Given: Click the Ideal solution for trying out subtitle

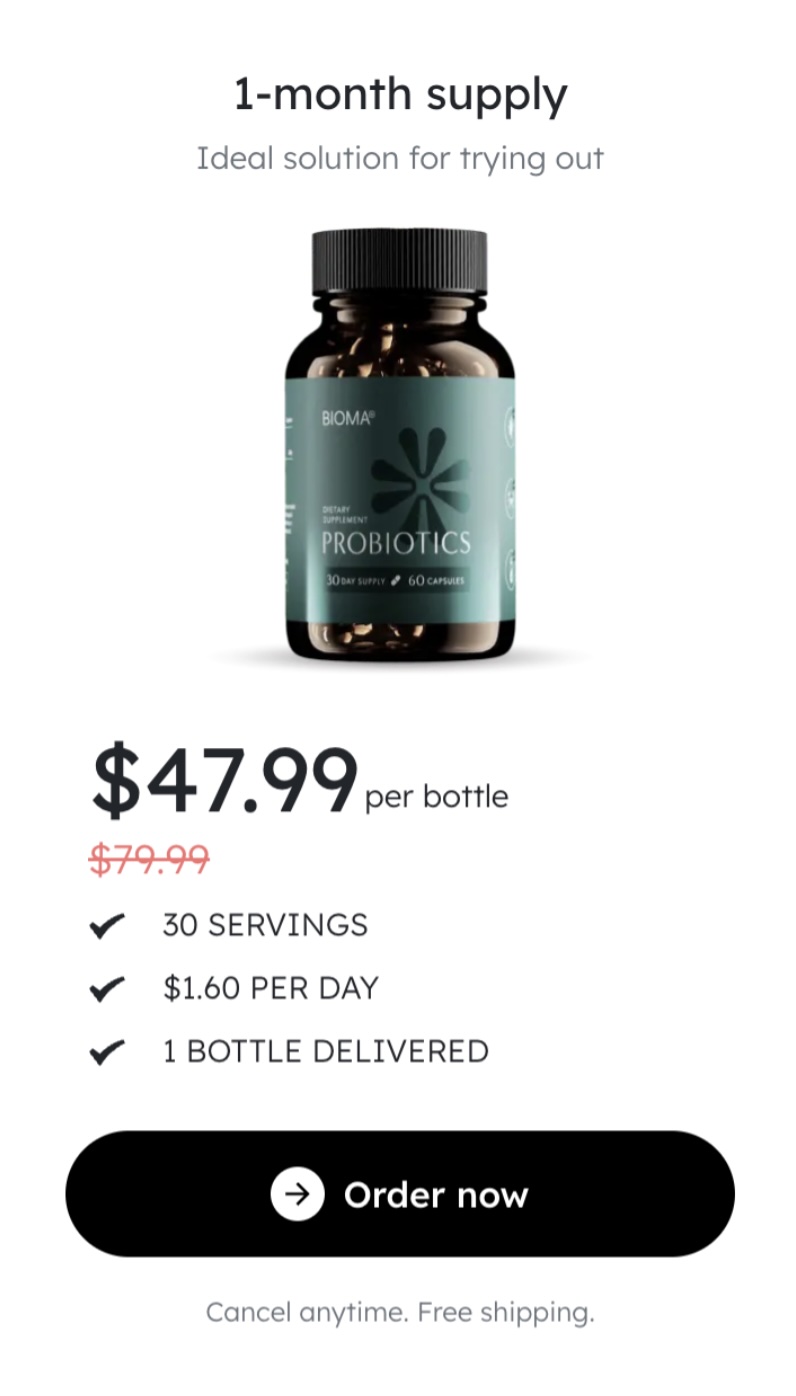Looking at the screenshot, I should point(400,159).
